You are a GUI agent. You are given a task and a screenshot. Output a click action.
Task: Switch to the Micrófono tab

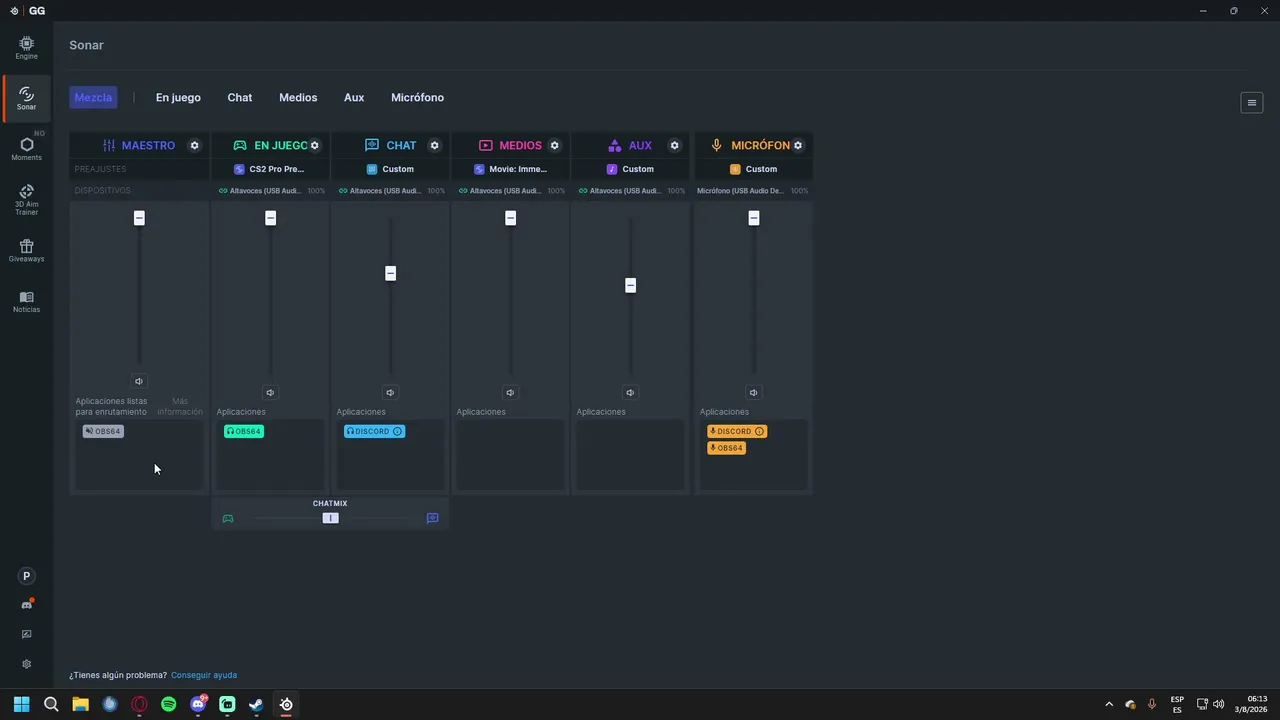[417, 97]
